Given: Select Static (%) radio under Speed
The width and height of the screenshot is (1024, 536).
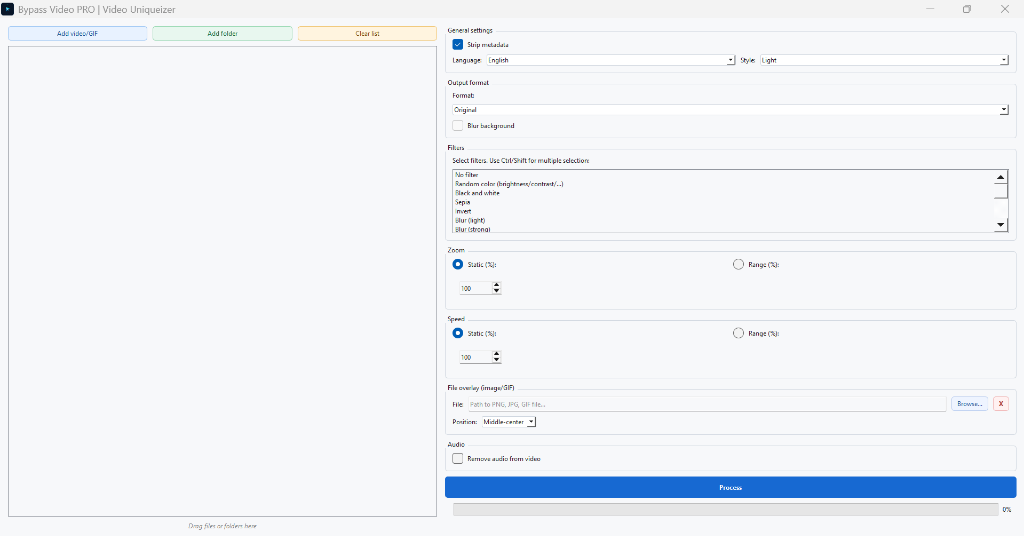Looking at the screenshot, I should click(458, 333).
